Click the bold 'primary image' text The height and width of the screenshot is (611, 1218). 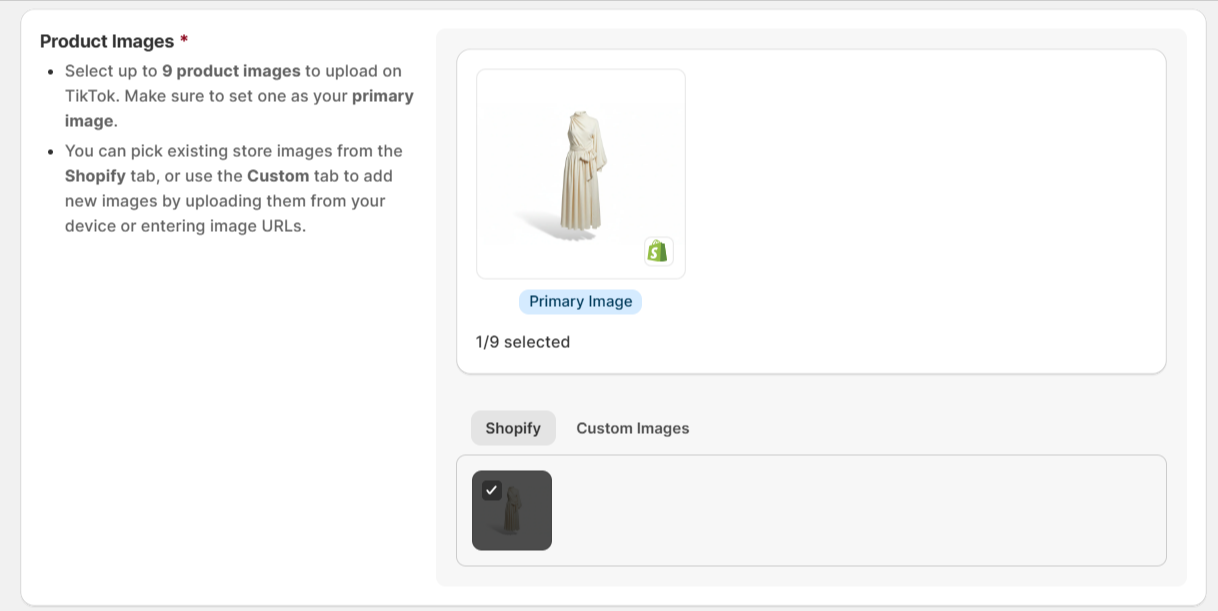[383, 96]
